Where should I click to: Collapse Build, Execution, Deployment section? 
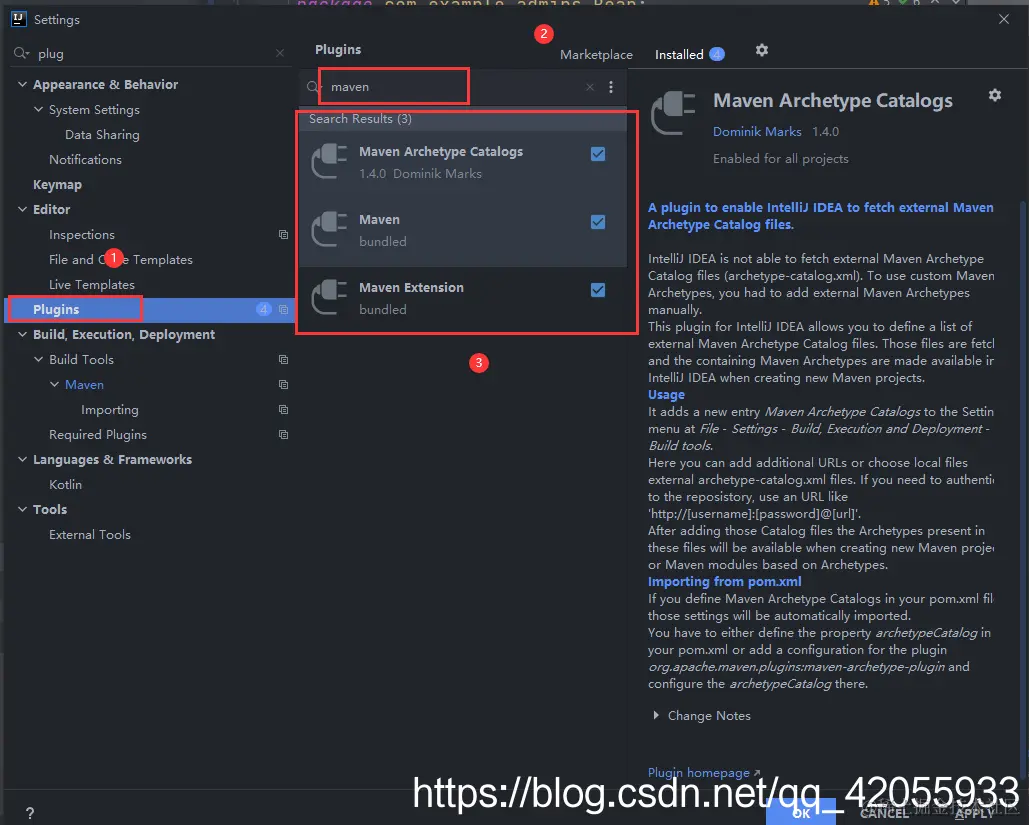[22, 334]
